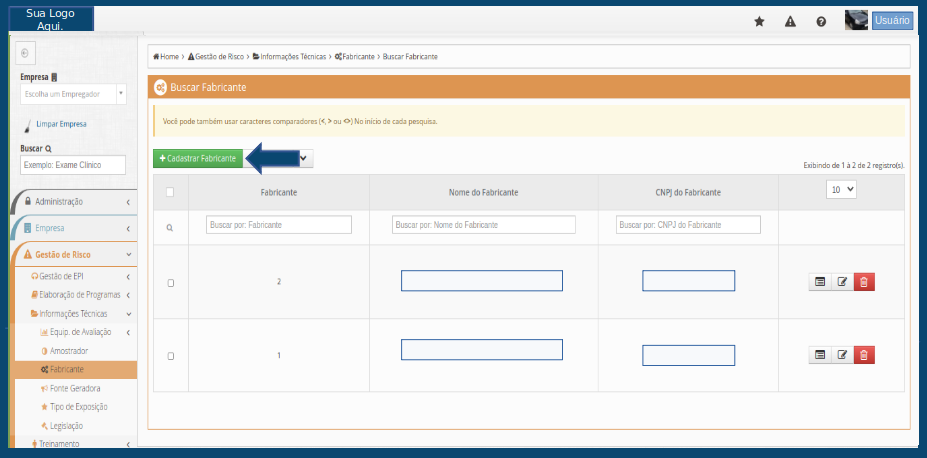Sort by CNPJ do Fabricante column header
This screenshot has width=927, height=458.
(x=688, y=192)
